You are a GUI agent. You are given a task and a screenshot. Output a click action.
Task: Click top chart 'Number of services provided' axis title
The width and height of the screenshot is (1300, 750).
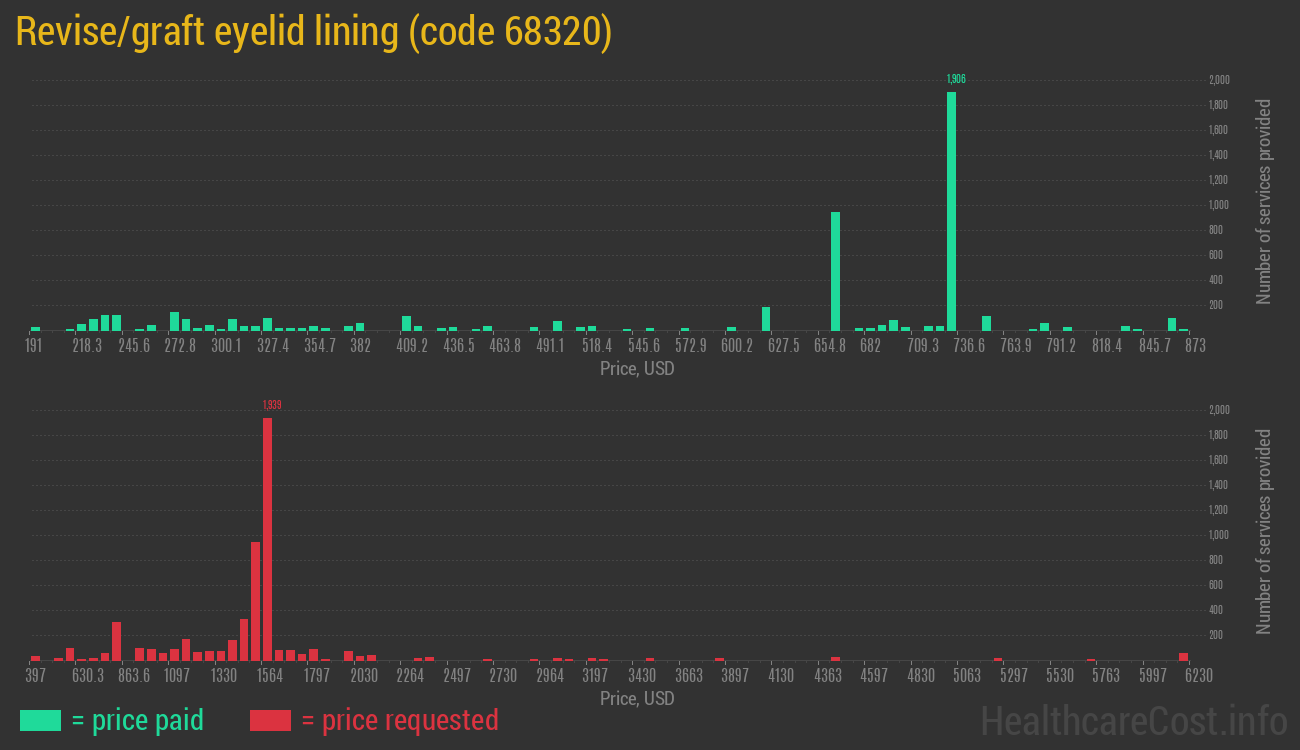click(x=1263, y=202)
